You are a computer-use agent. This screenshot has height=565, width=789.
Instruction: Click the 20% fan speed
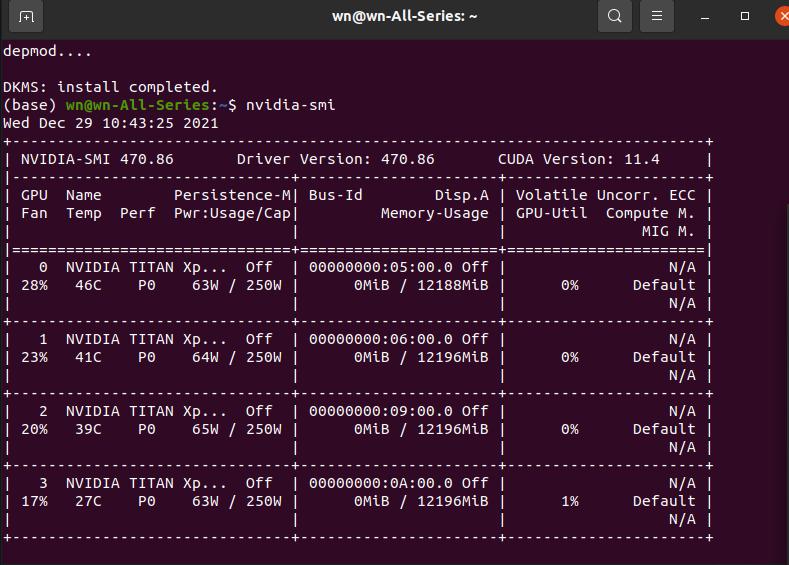tap(34, 429)
